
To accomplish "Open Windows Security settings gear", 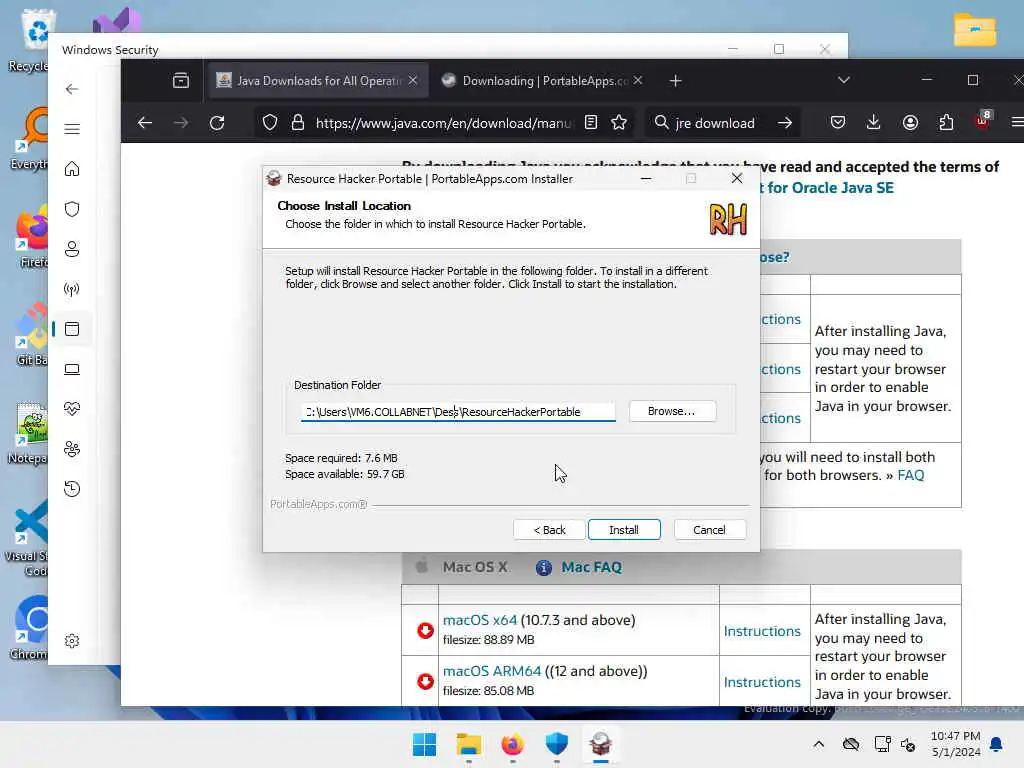I will 72,641.
